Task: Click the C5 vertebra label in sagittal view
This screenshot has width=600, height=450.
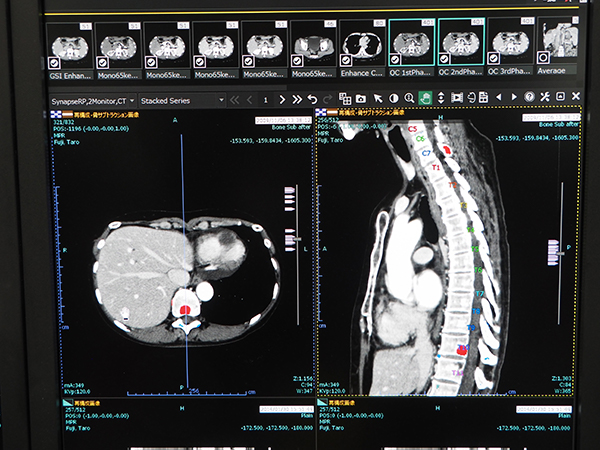Action: [412, 130]
